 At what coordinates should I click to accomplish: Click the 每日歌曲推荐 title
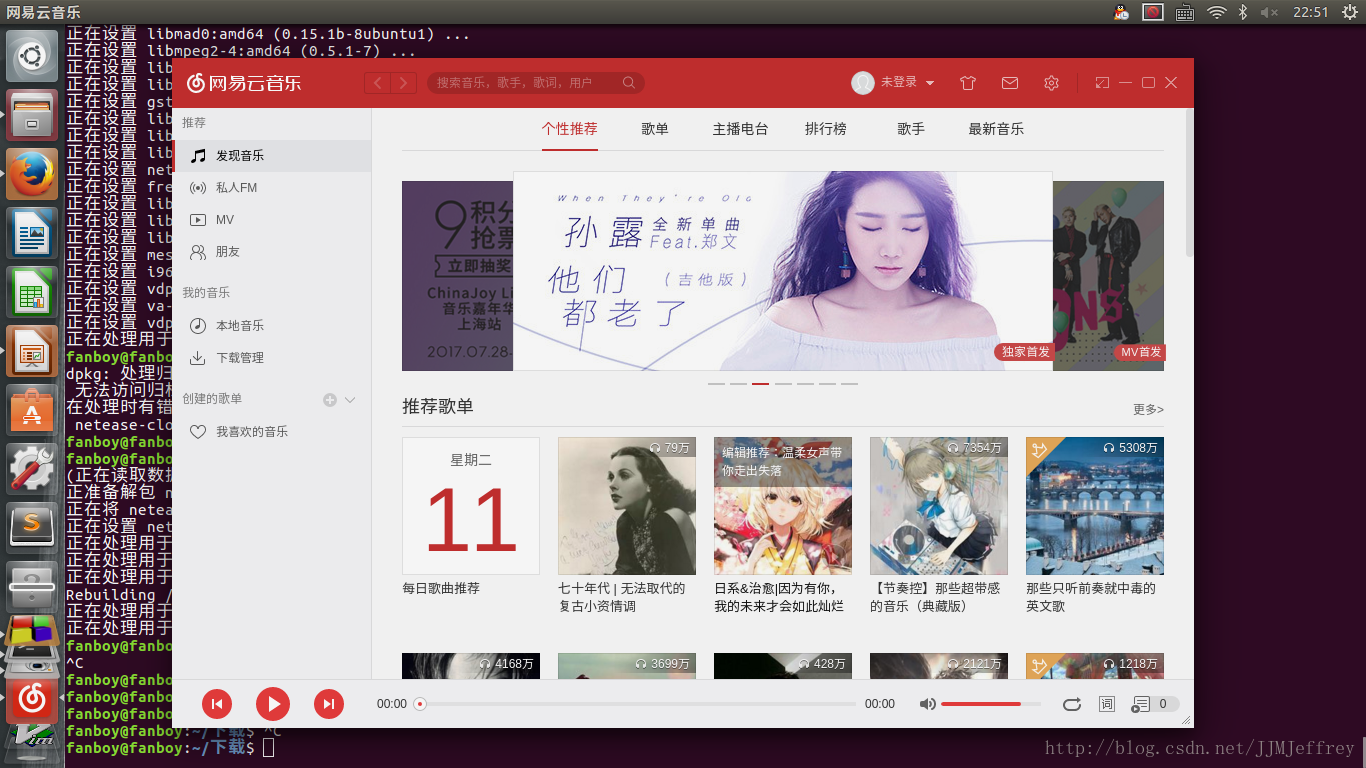441,588
